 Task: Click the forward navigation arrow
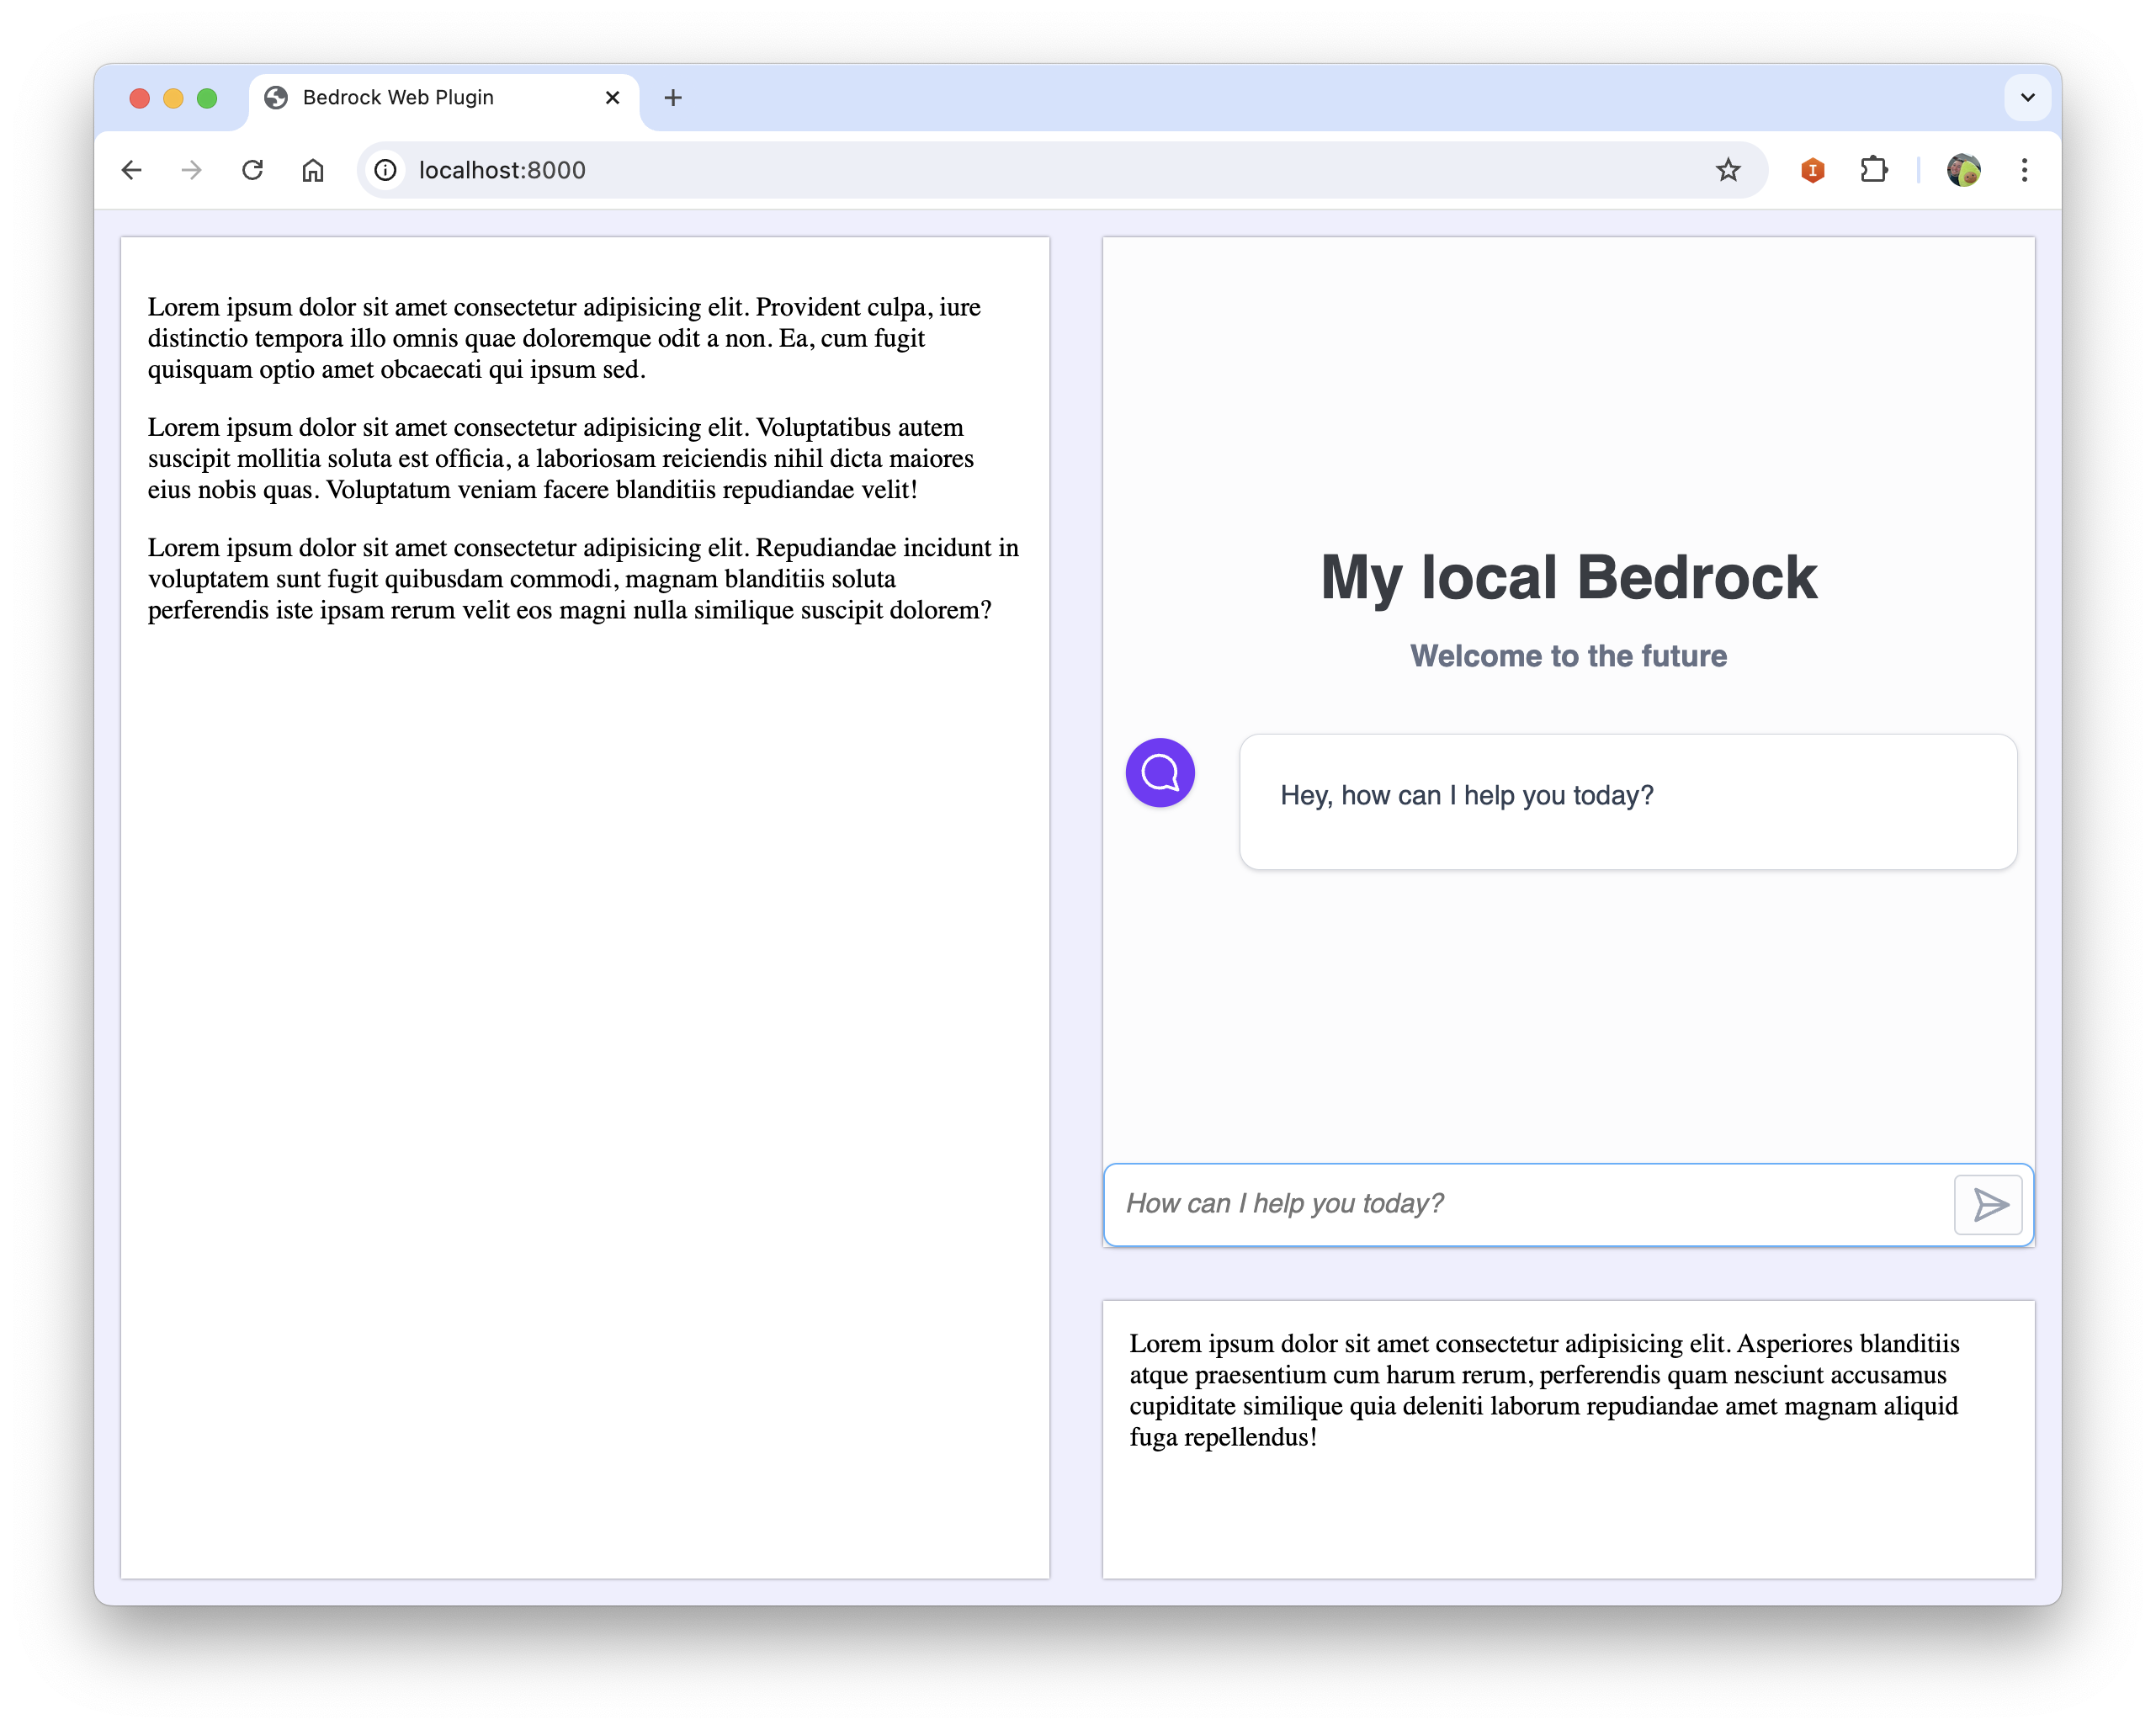[x=192, y=170]
